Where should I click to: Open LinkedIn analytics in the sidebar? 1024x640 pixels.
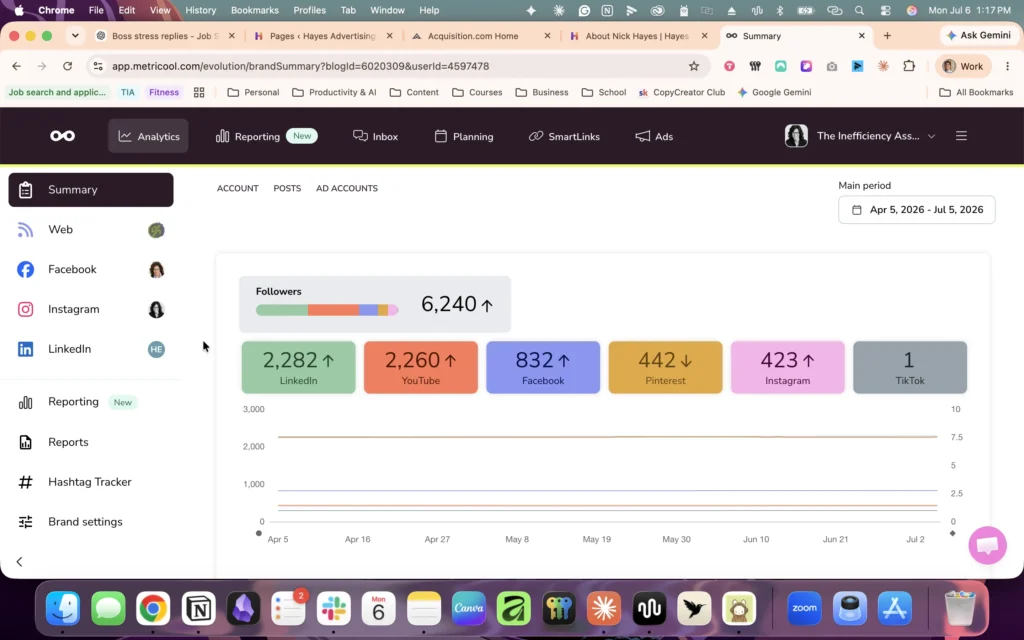tap(91, 349)
